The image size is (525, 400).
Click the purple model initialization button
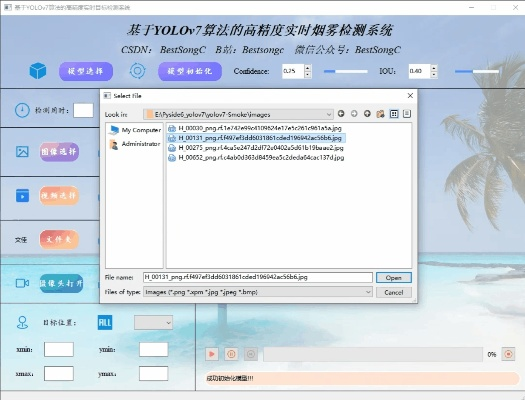(x=190, y=71)
